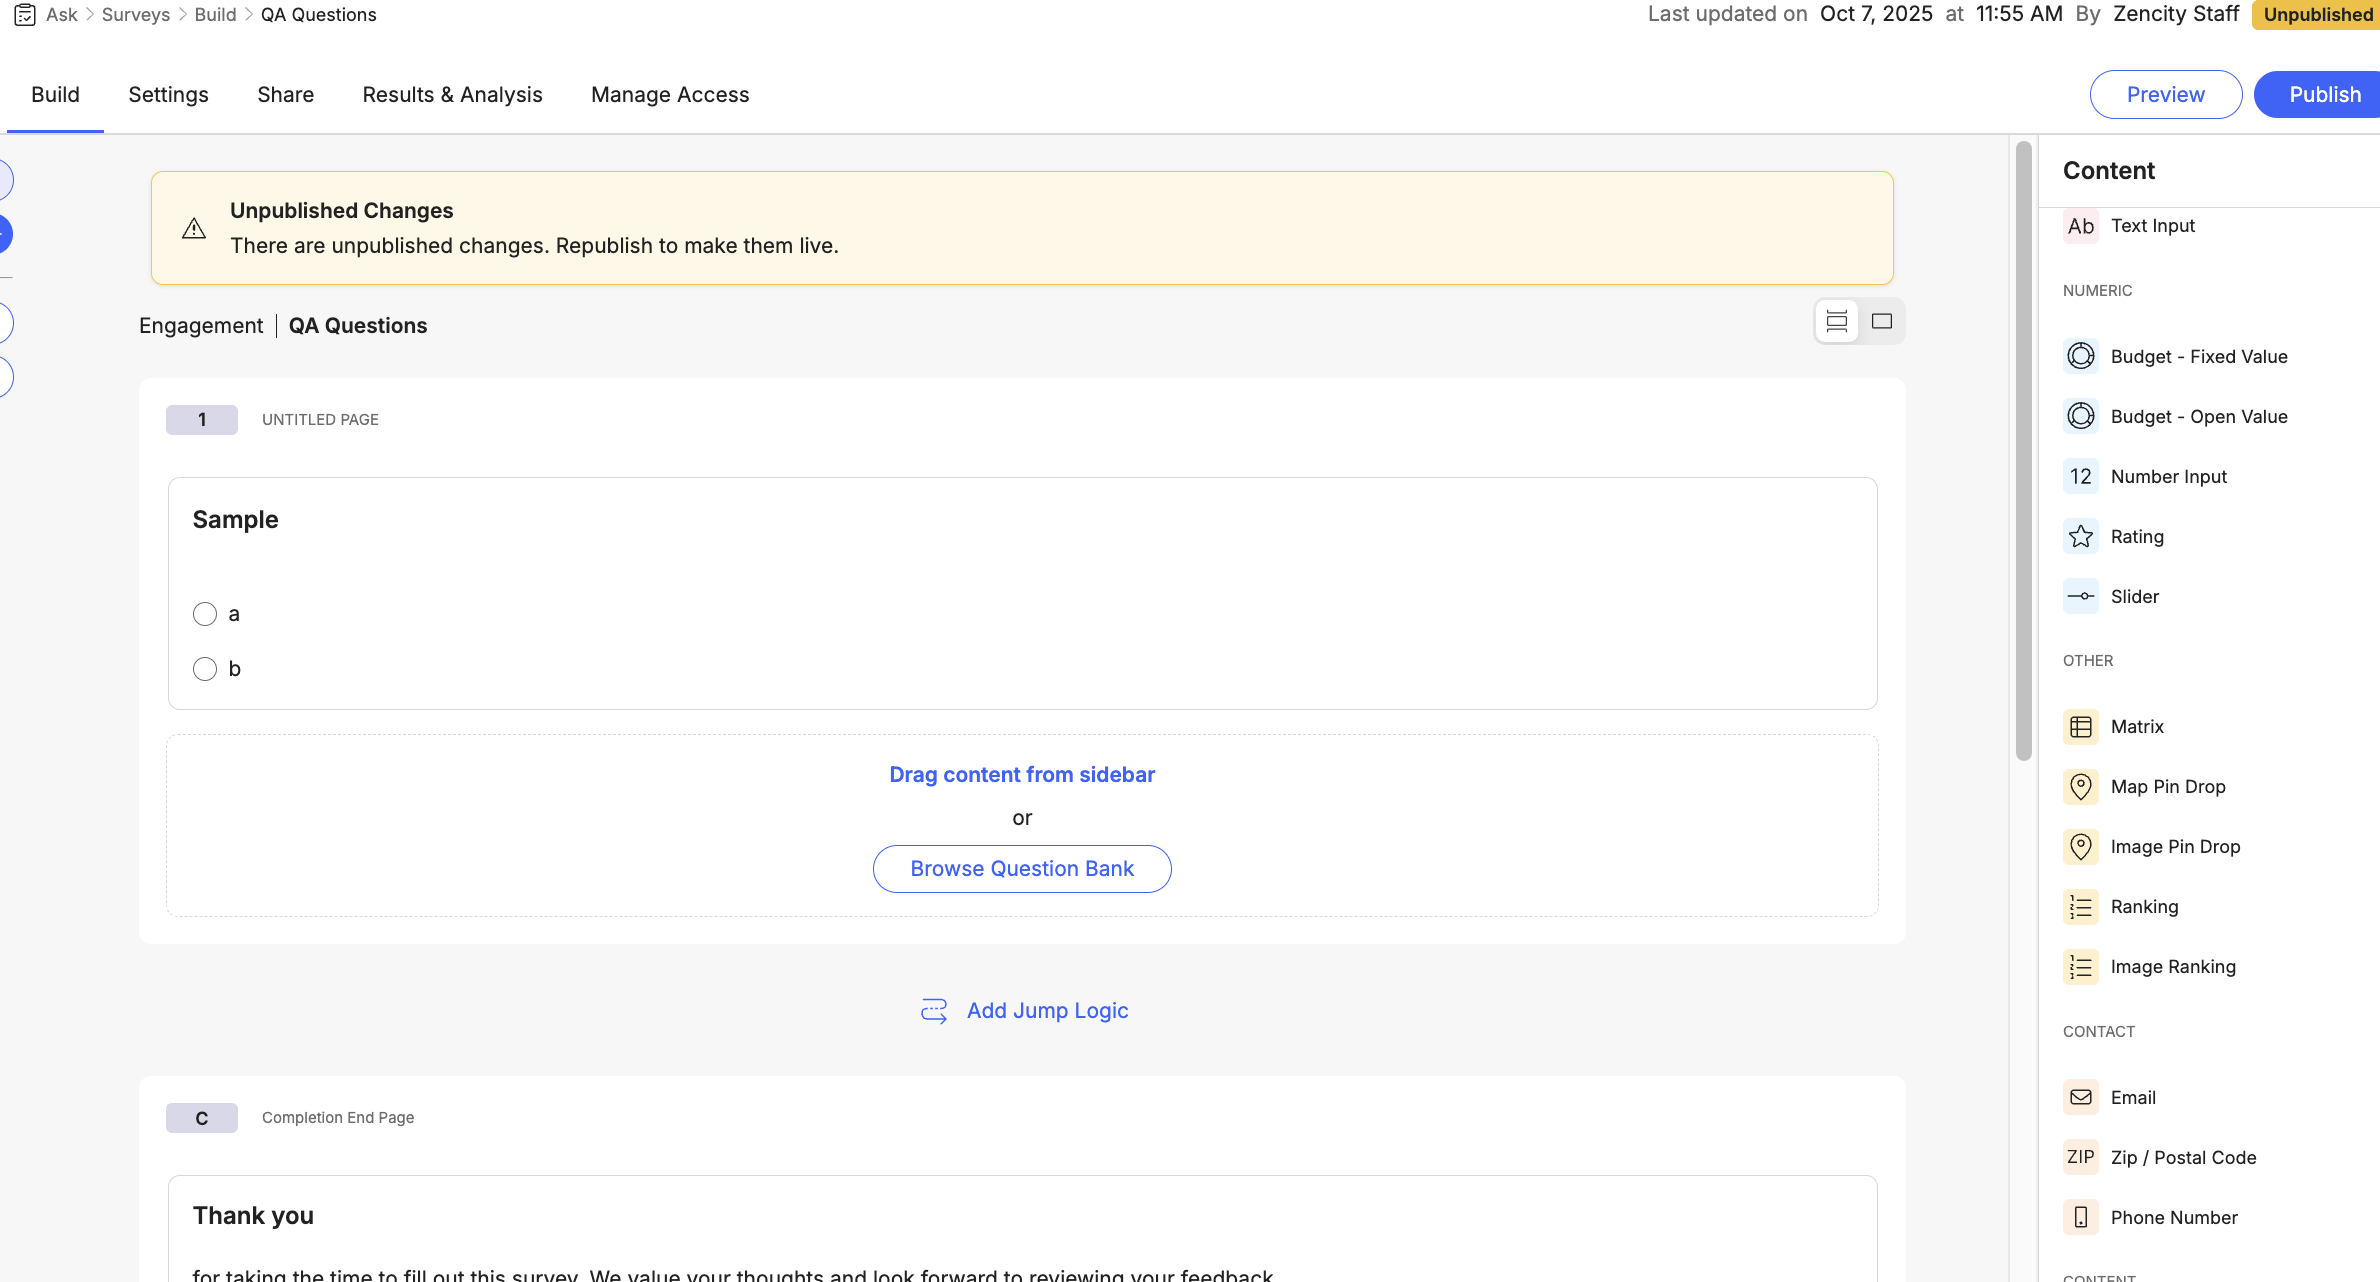Switch to single page view toggle
Viewport: 2380px width, 1282px height.
click(1882, 322)
